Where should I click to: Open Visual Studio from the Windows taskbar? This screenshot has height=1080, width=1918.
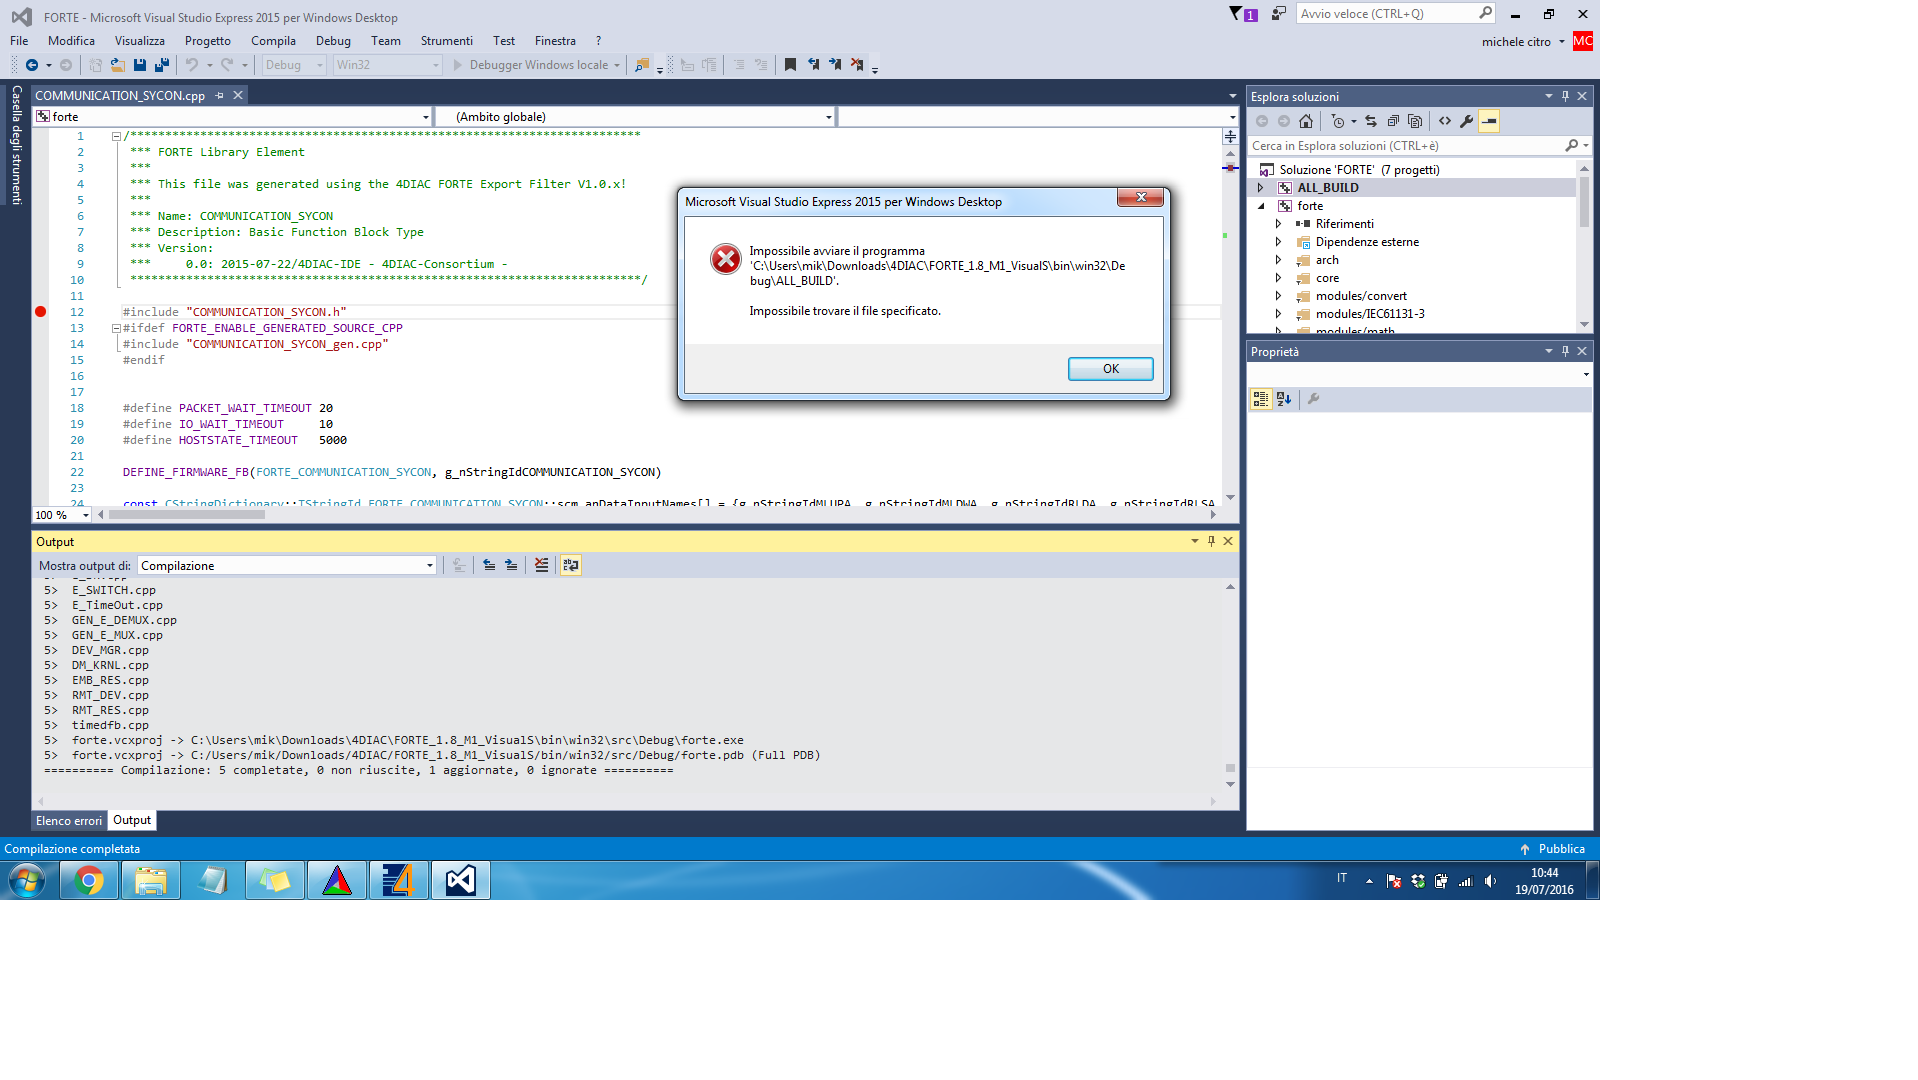[461, 880]
